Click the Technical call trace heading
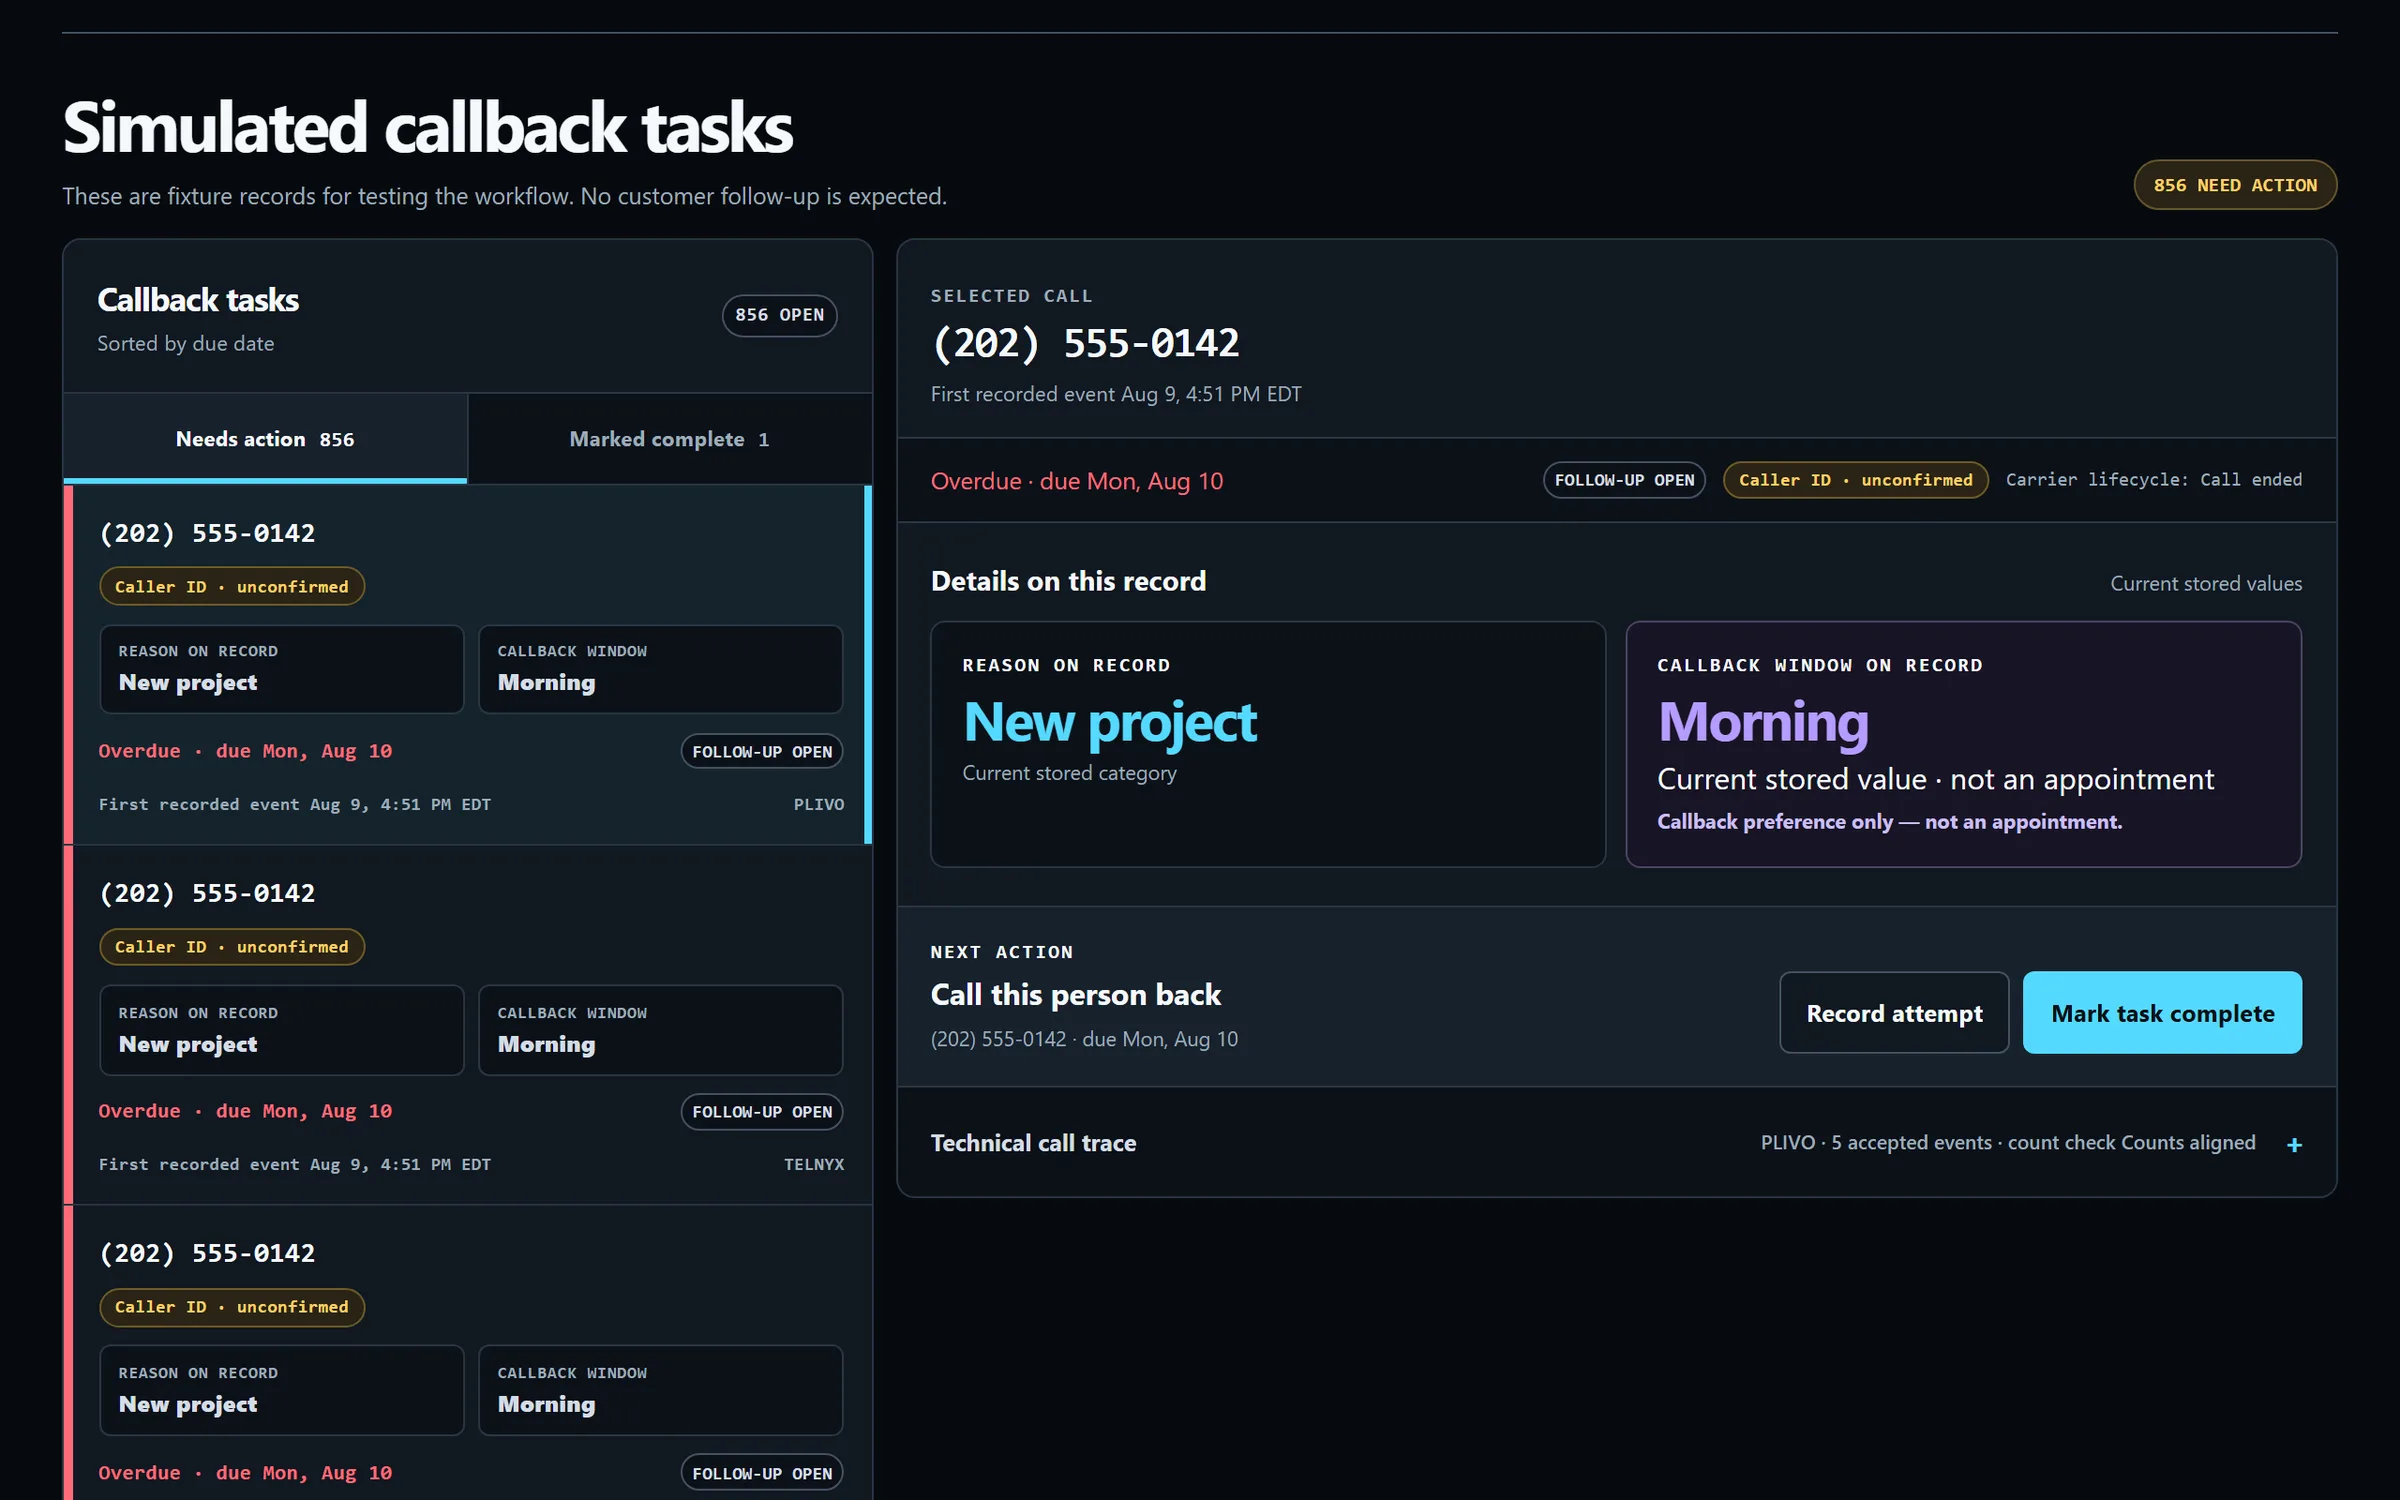This screenshot has width=2400, height=1500. tap(1033, 1143)
